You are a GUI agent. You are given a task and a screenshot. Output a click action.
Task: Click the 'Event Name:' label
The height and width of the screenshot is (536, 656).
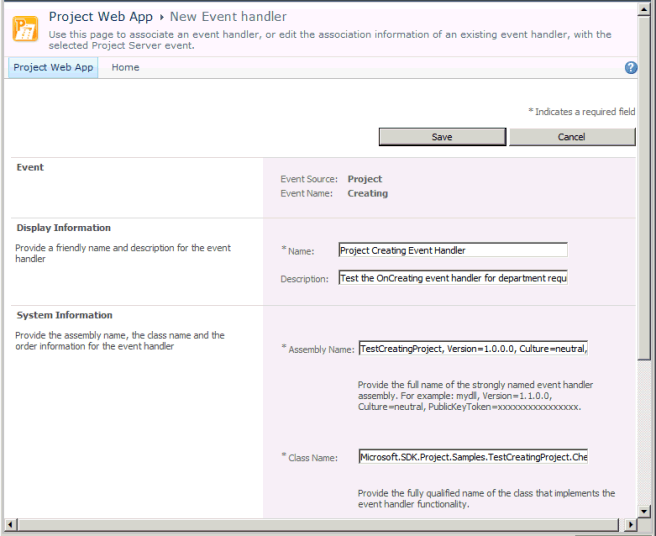click(x=307, y=193)
